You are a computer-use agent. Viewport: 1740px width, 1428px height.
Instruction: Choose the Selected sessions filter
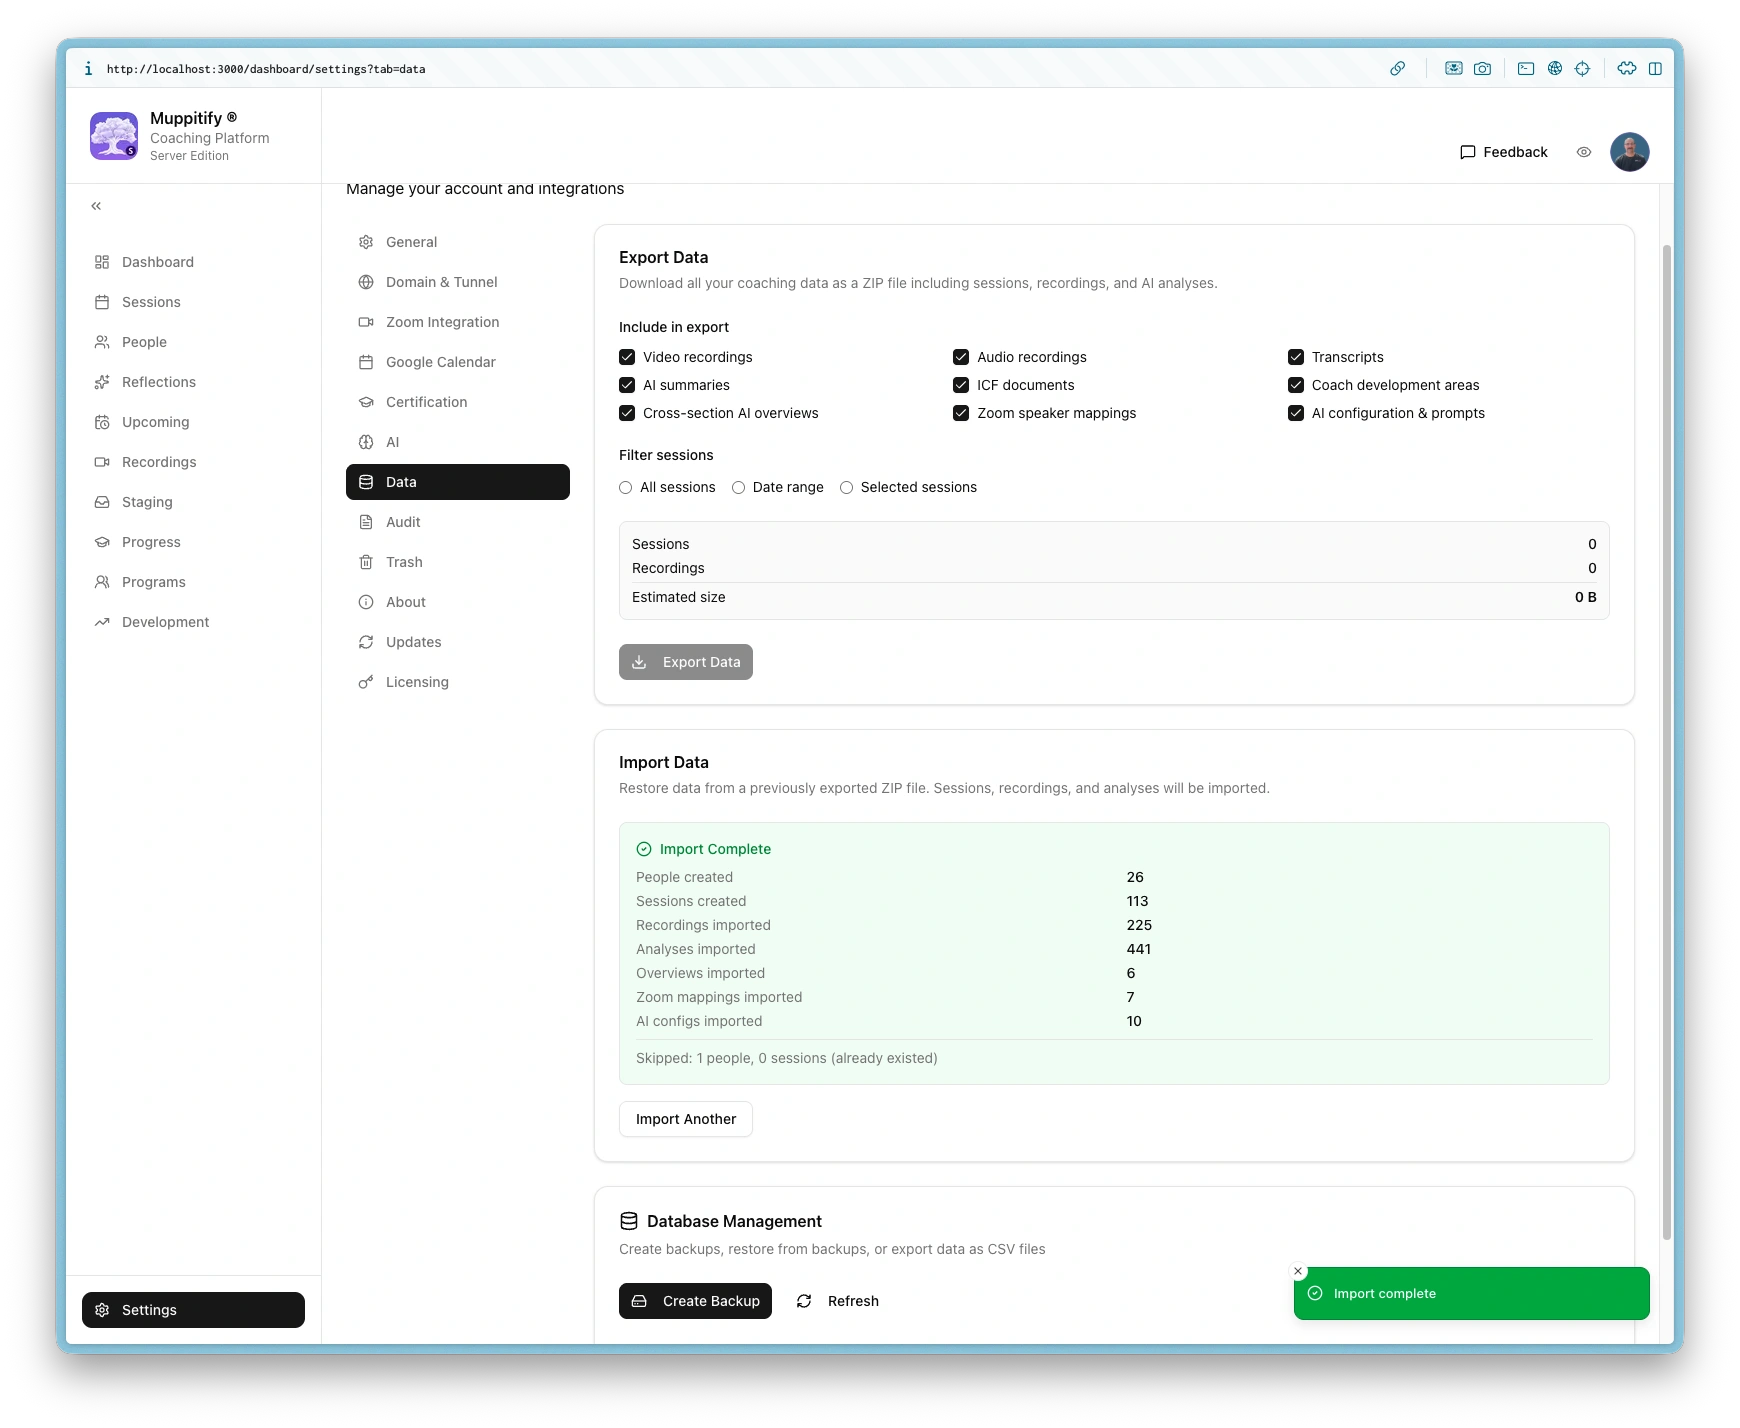[x=846, y=488]
